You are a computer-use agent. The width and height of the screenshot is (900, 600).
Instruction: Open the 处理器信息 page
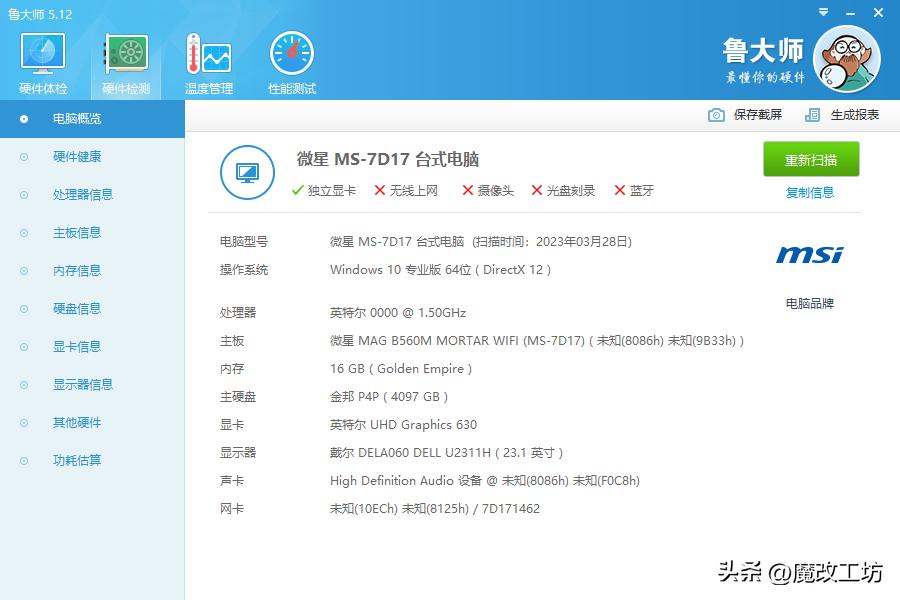pos(80,195)
